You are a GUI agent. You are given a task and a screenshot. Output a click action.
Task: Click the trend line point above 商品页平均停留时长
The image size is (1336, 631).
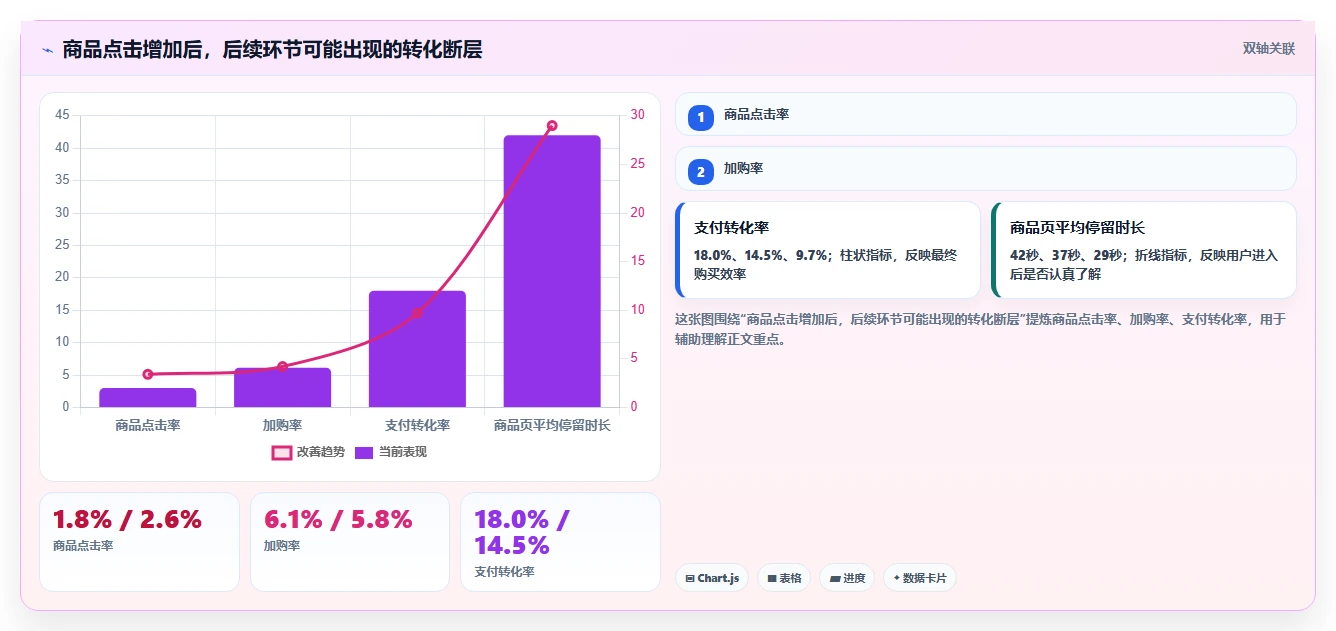tap(552, 126)
